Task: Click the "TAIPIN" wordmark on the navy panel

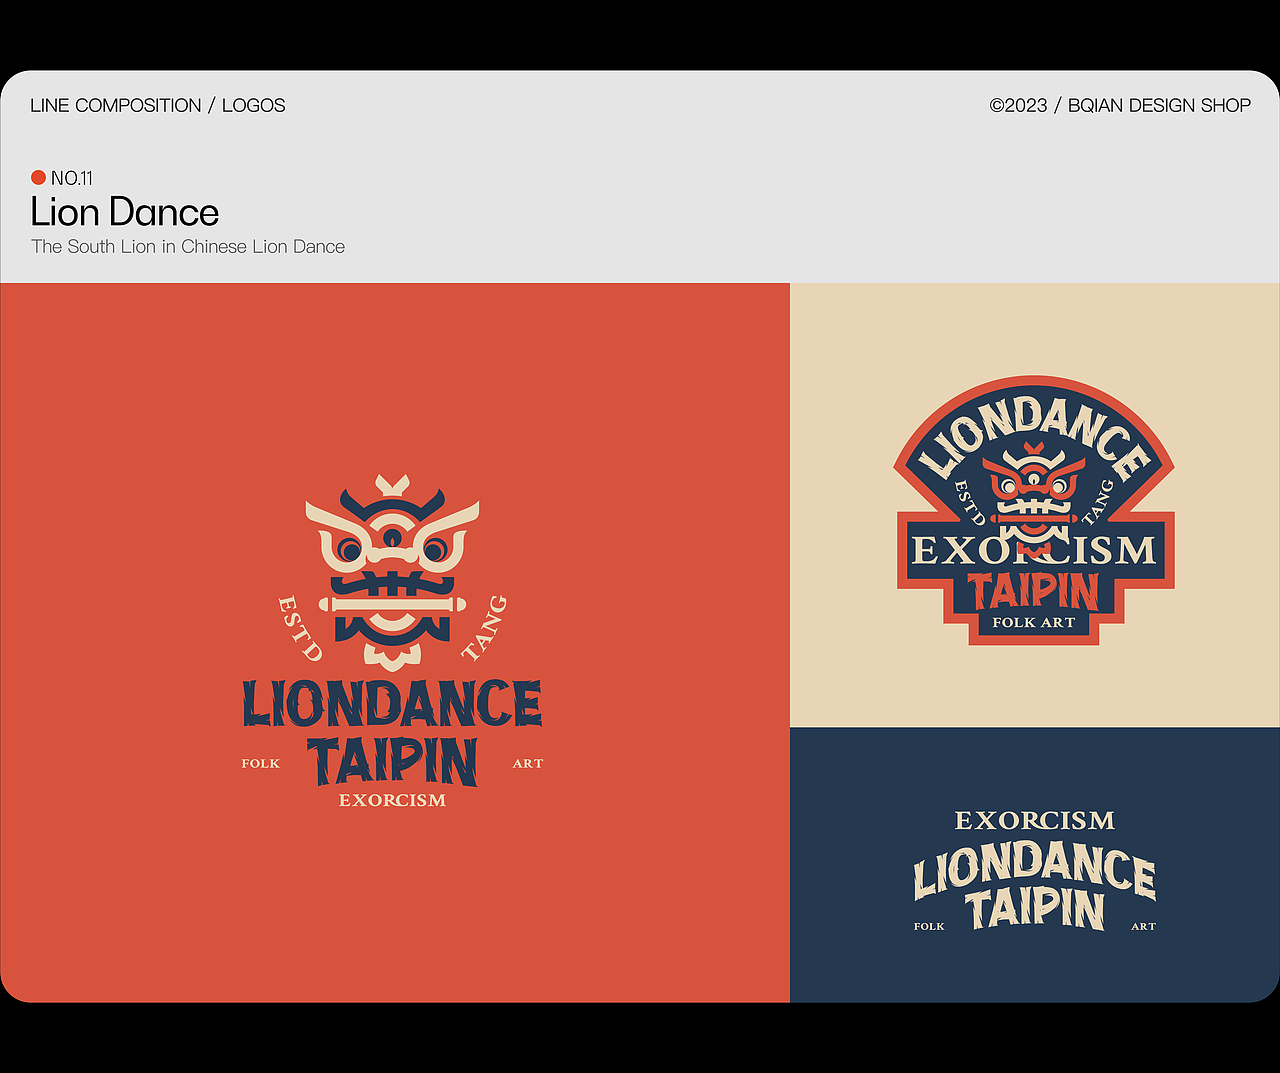Action: tap(1036, 908)
